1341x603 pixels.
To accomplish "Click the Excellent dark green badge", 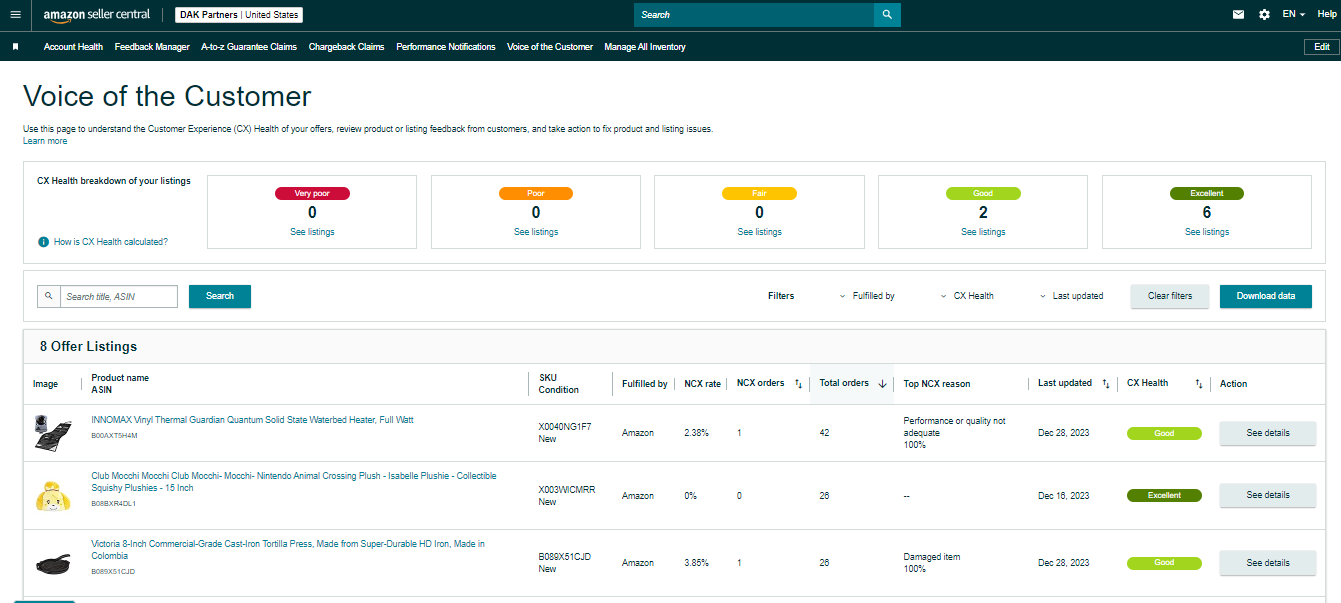I will tap(1207, 194).
